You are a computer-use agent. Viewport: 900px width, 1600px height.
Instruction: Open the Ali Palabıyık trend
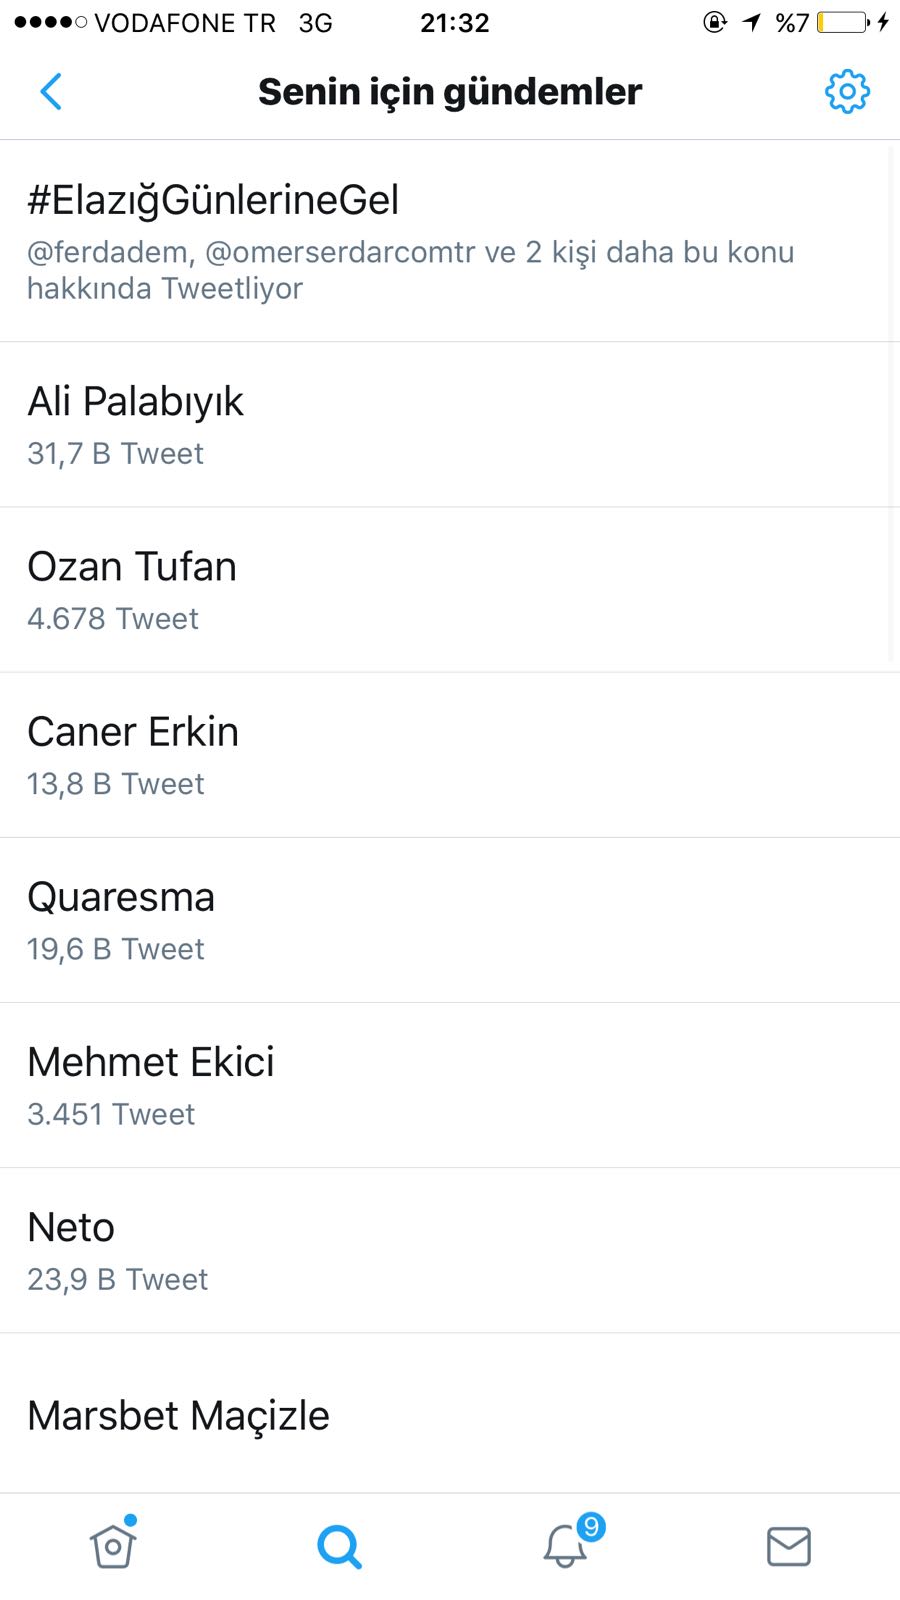click(136, 402)
